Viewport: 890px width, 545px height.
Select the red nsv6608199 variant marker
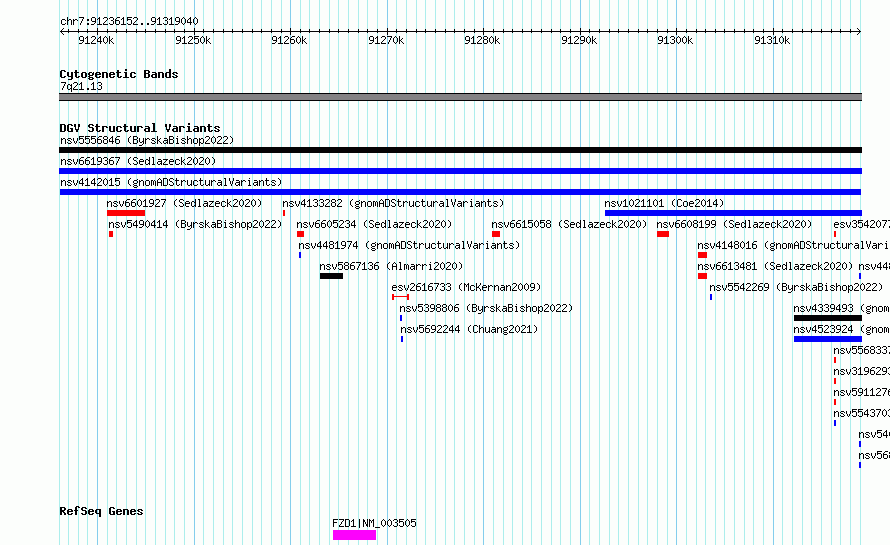pos(663,234)
